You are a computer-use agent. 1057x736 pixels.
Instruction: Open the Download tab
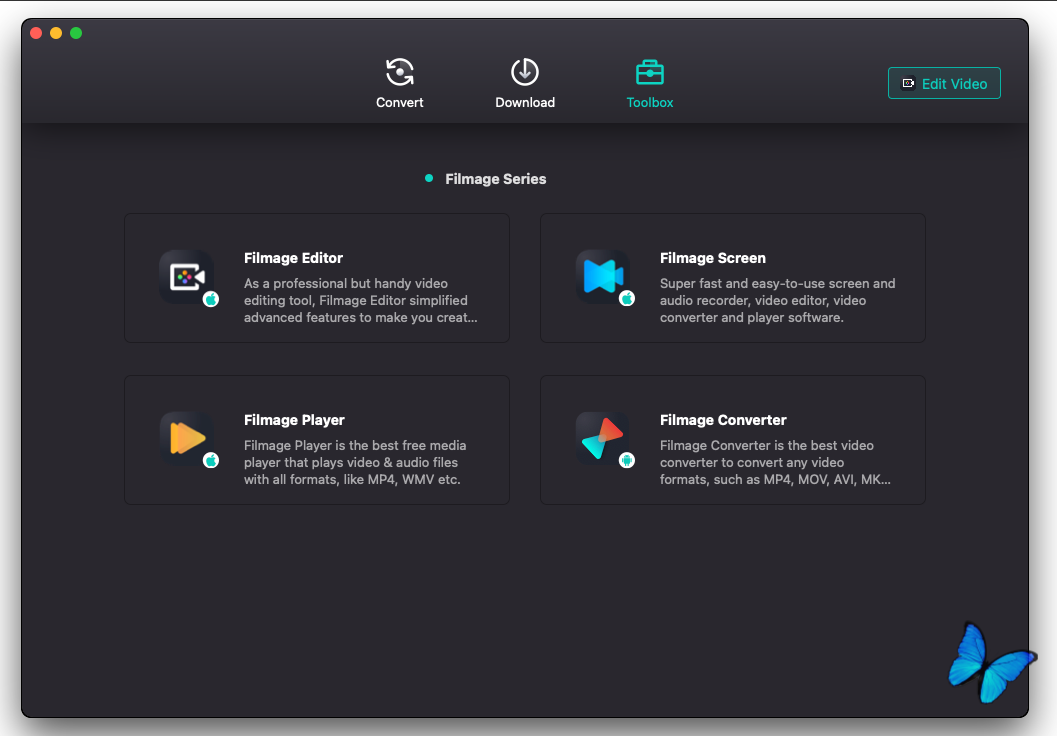click(525, 83)
